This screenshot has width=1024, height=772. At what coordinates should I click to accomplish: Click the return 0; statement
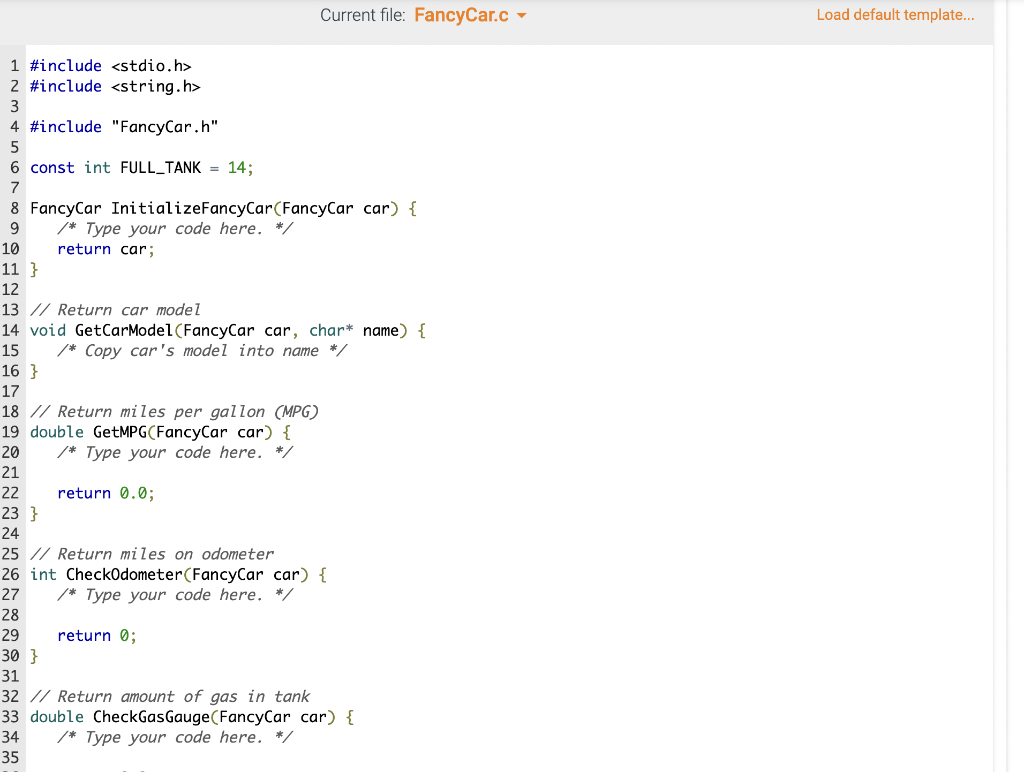[x=97, y=635]
